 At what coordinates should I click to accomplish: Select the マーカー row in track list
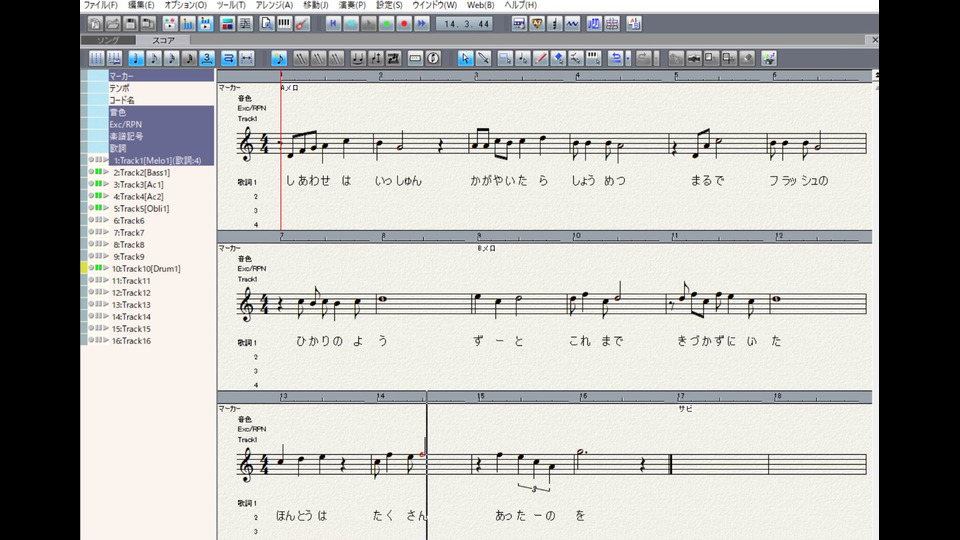point(161,76)
